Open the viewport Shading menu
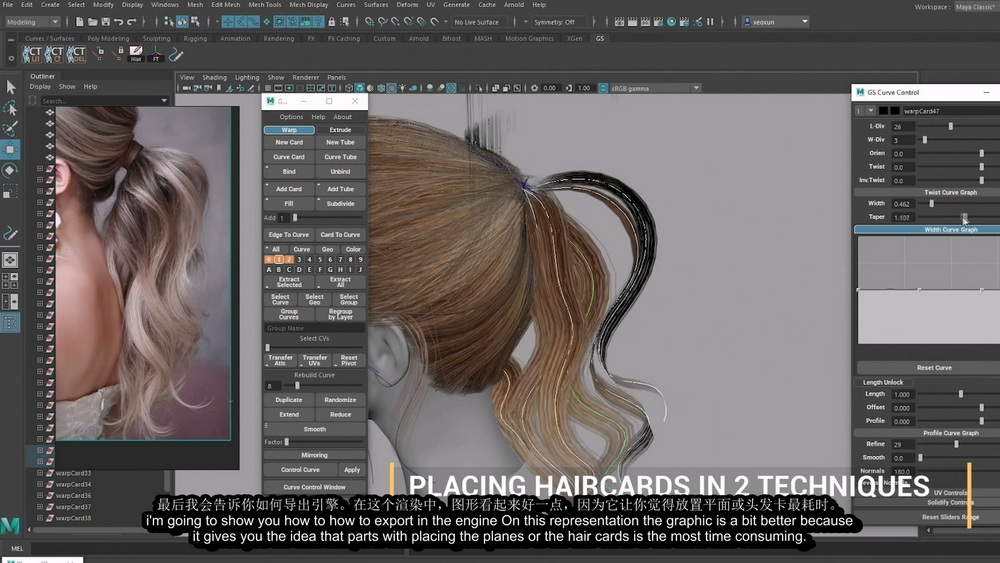This screenshot has width=1000, height=563. pos(214,77)
